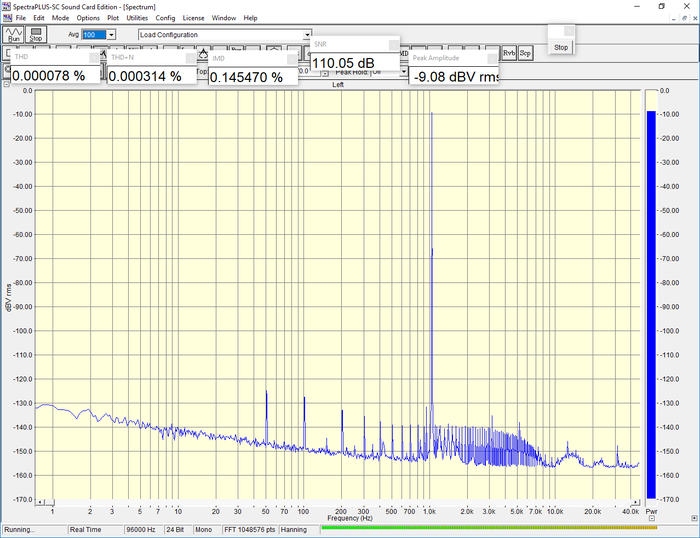Open the Config menu
The height and width of the screenshot is (538, 700).
[165, 18]
